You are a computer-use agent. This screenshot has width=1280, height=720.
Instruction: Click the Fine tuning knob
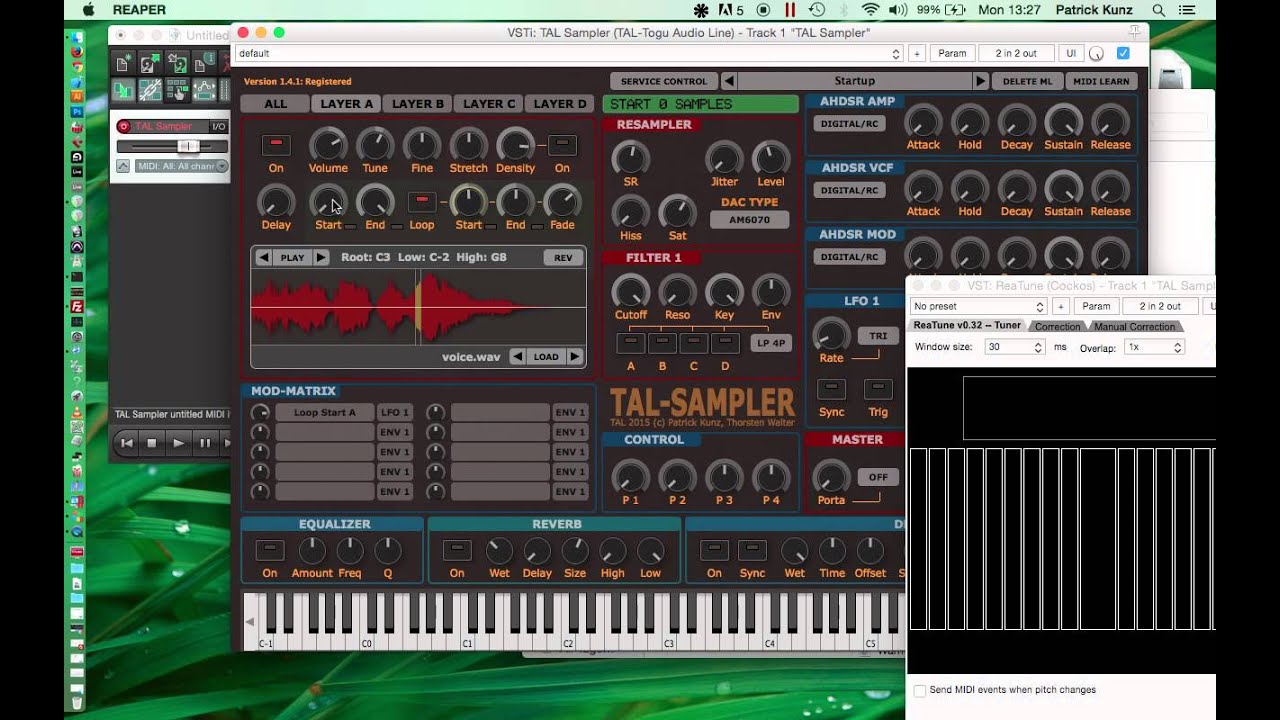[422, 145]
